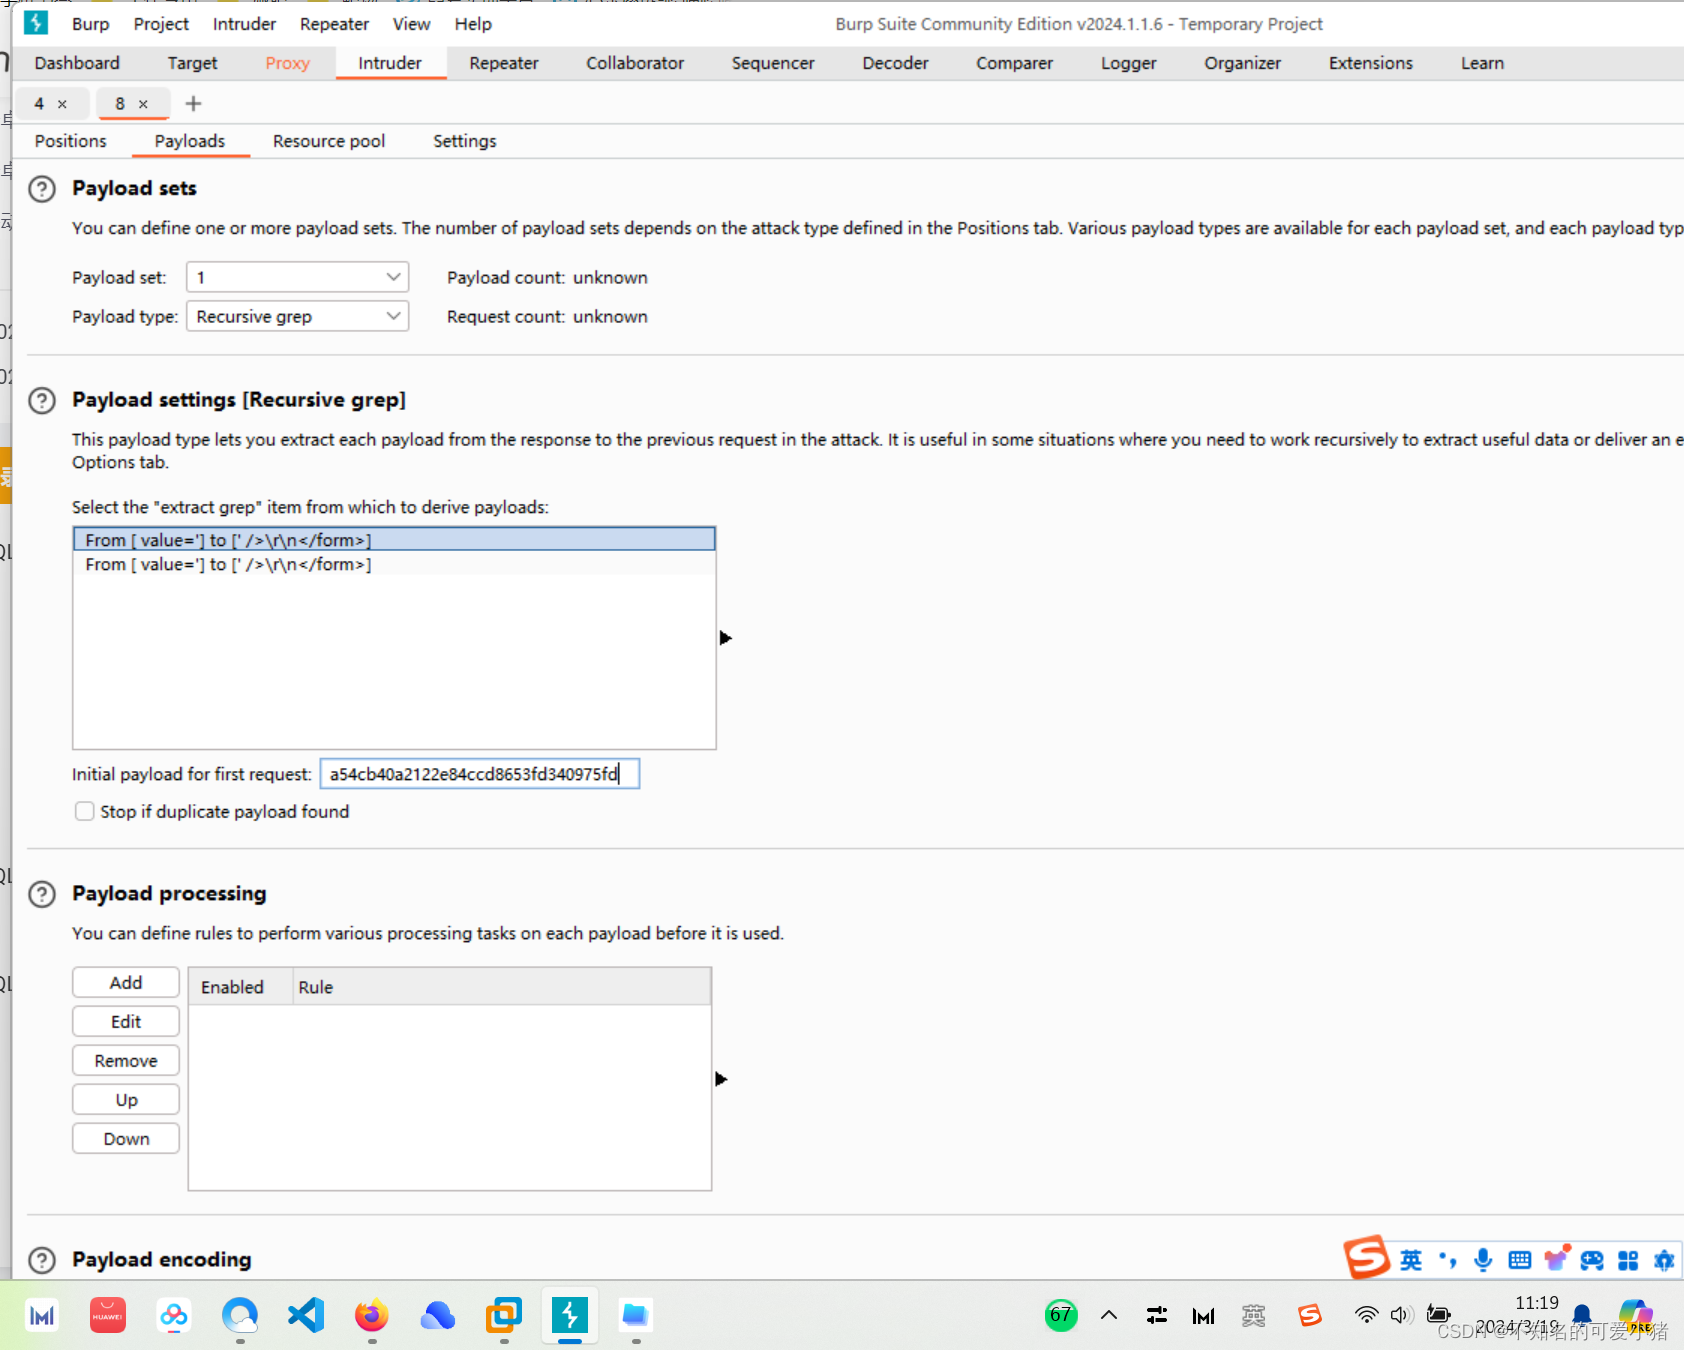Viewport: 1684px width, 1350px height.
Task: Open Sogou soft keyboard icon
Action: [x=1519, y=1260]
